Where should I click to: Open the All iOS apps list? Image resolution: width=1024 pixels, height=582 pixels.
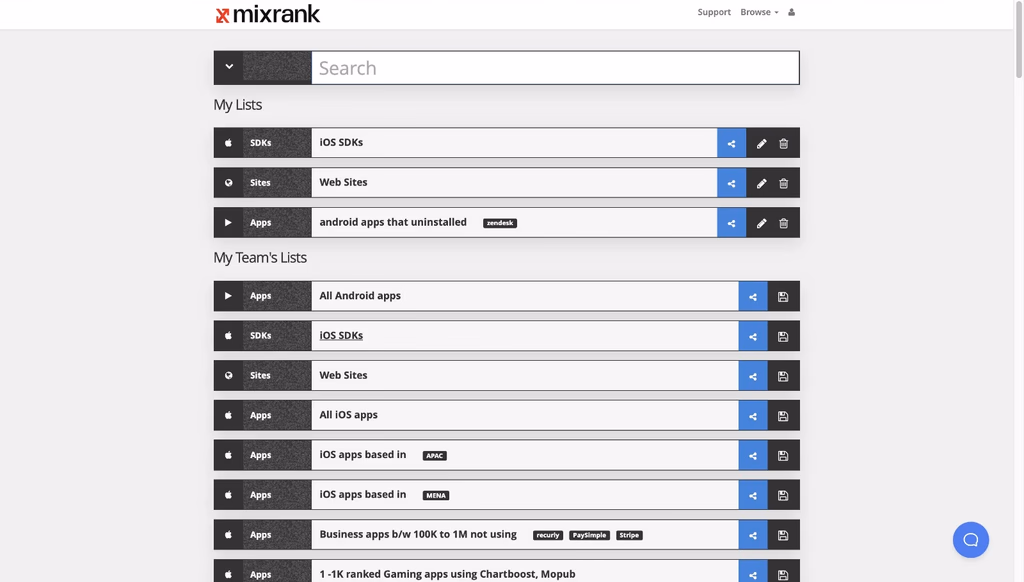point(348,415)
